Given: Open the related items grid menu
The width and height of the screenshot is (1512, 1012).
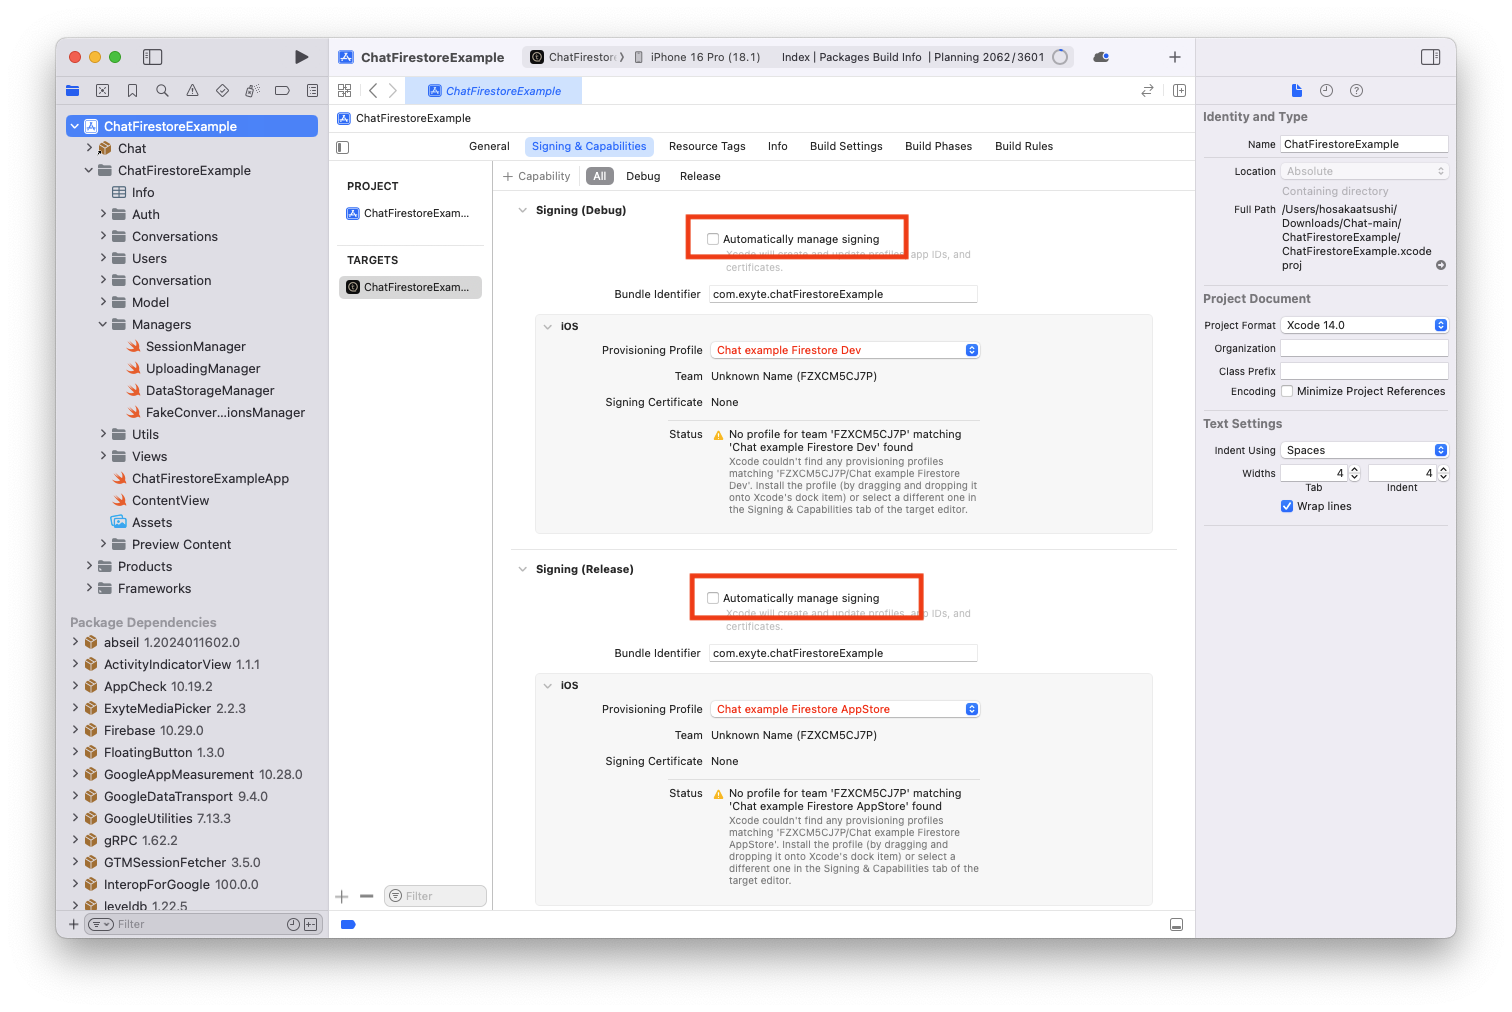Looking at the screenshot, I should (x=345, y=91).
